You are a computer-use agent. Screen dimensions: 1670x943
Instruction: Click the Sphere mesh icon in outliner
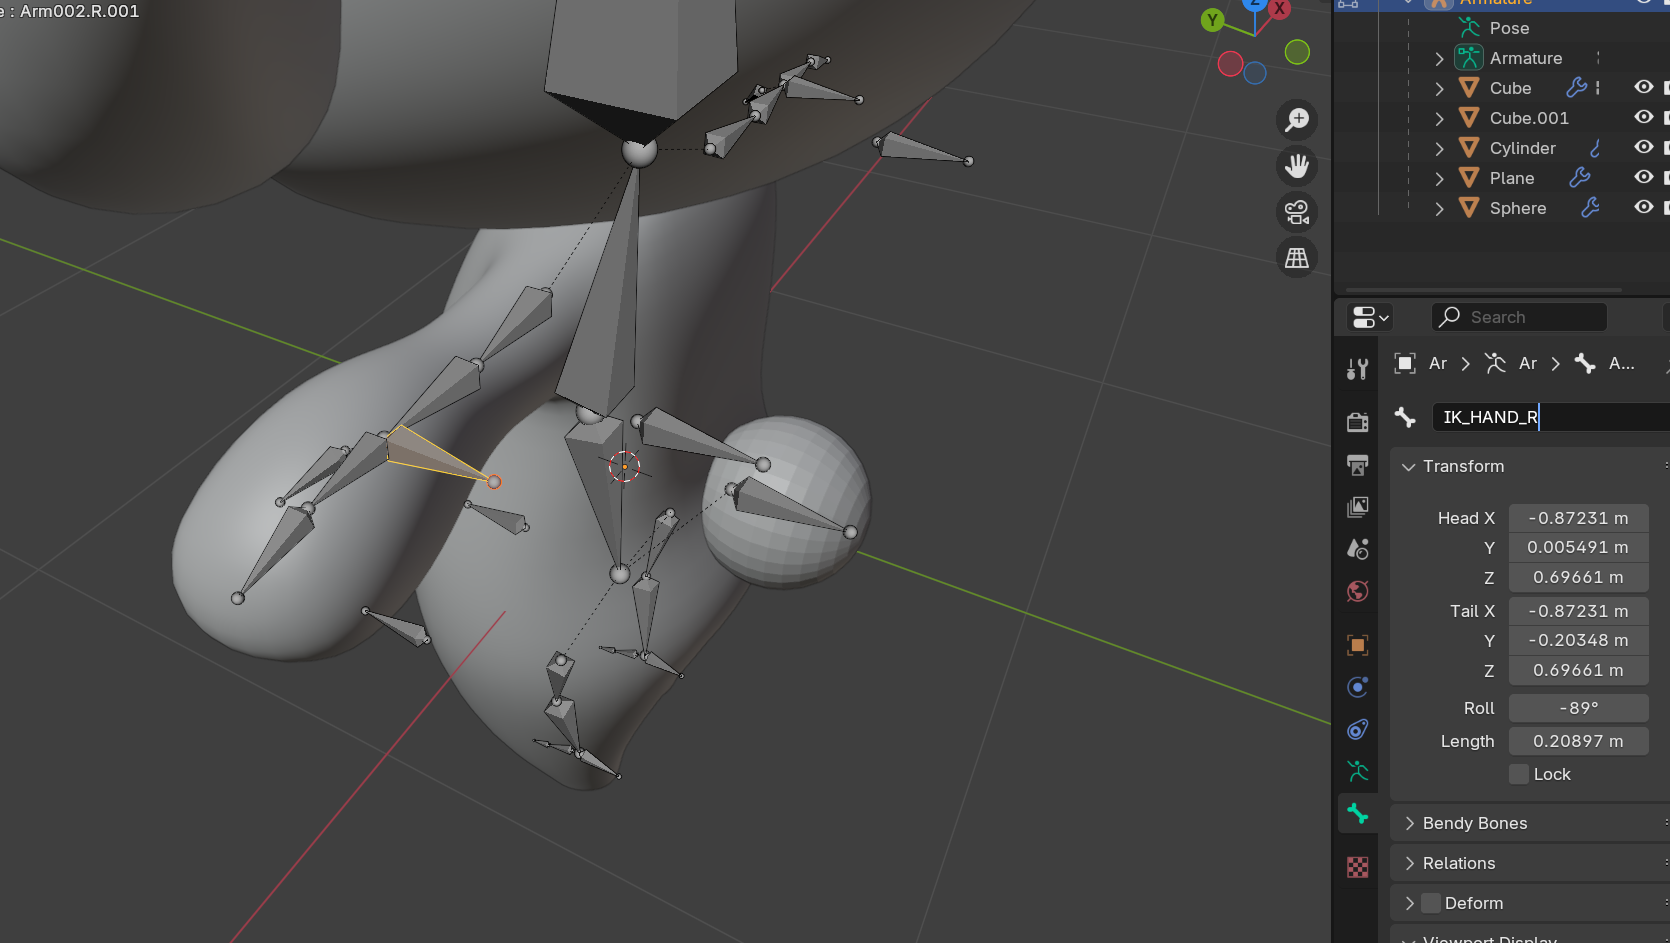click(x=1469, y=208)
